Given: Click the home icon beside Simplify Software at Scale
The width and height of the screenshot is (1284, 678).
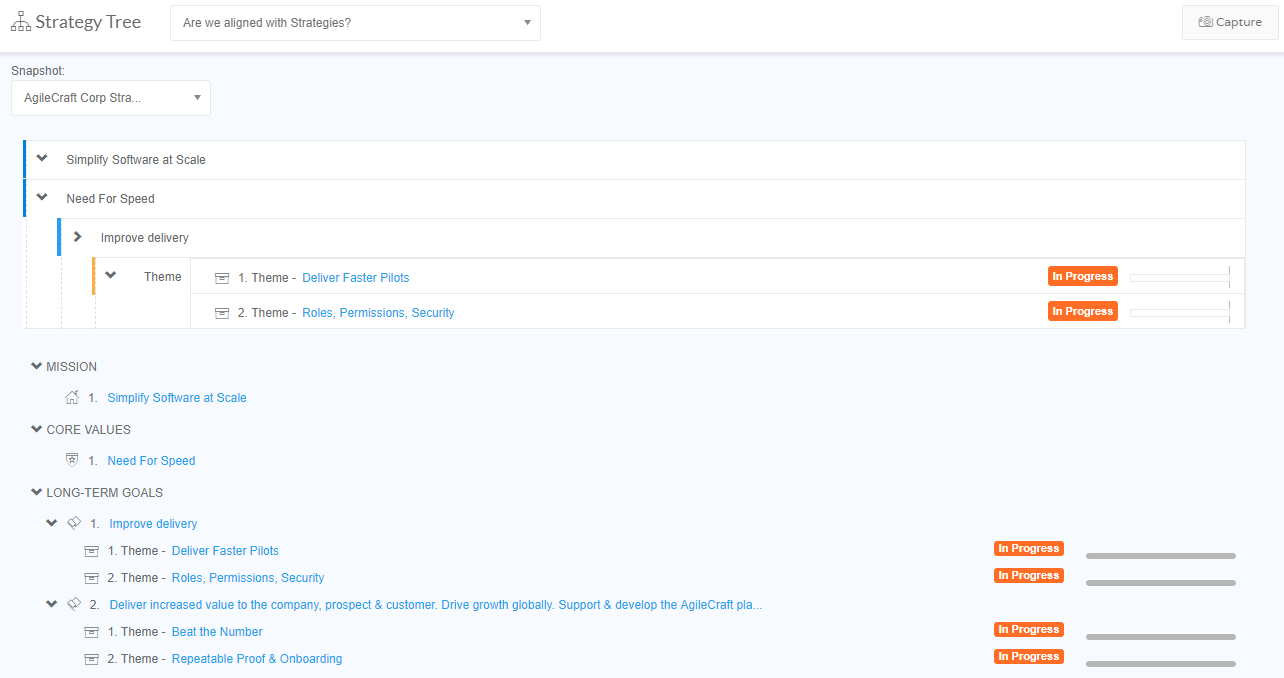Looking at the screenshot, I should (x=72, y=397).
